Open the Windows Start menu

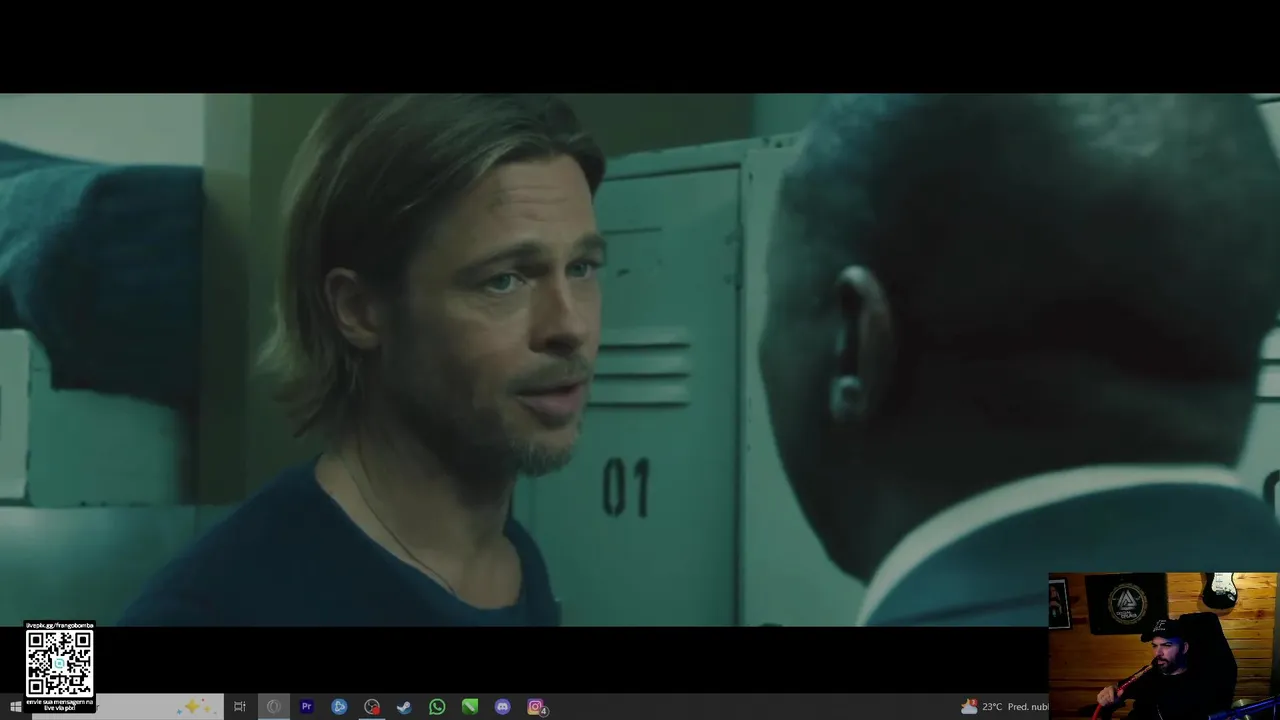click(x=15, y=707)
